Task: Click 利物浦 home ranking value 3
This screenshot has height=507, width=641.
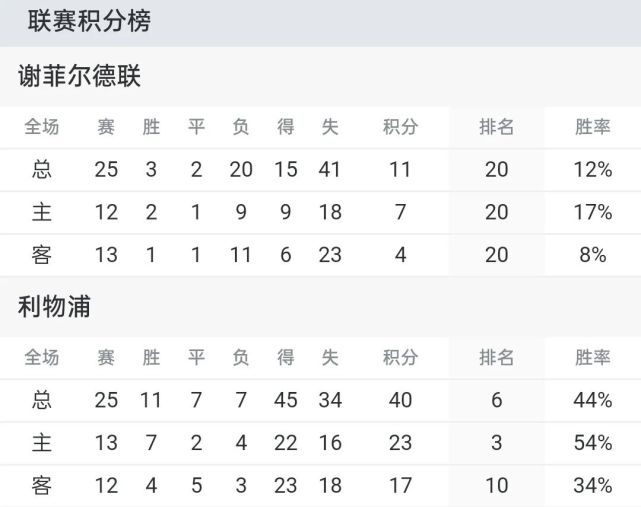Action: (x=497, y=443)
